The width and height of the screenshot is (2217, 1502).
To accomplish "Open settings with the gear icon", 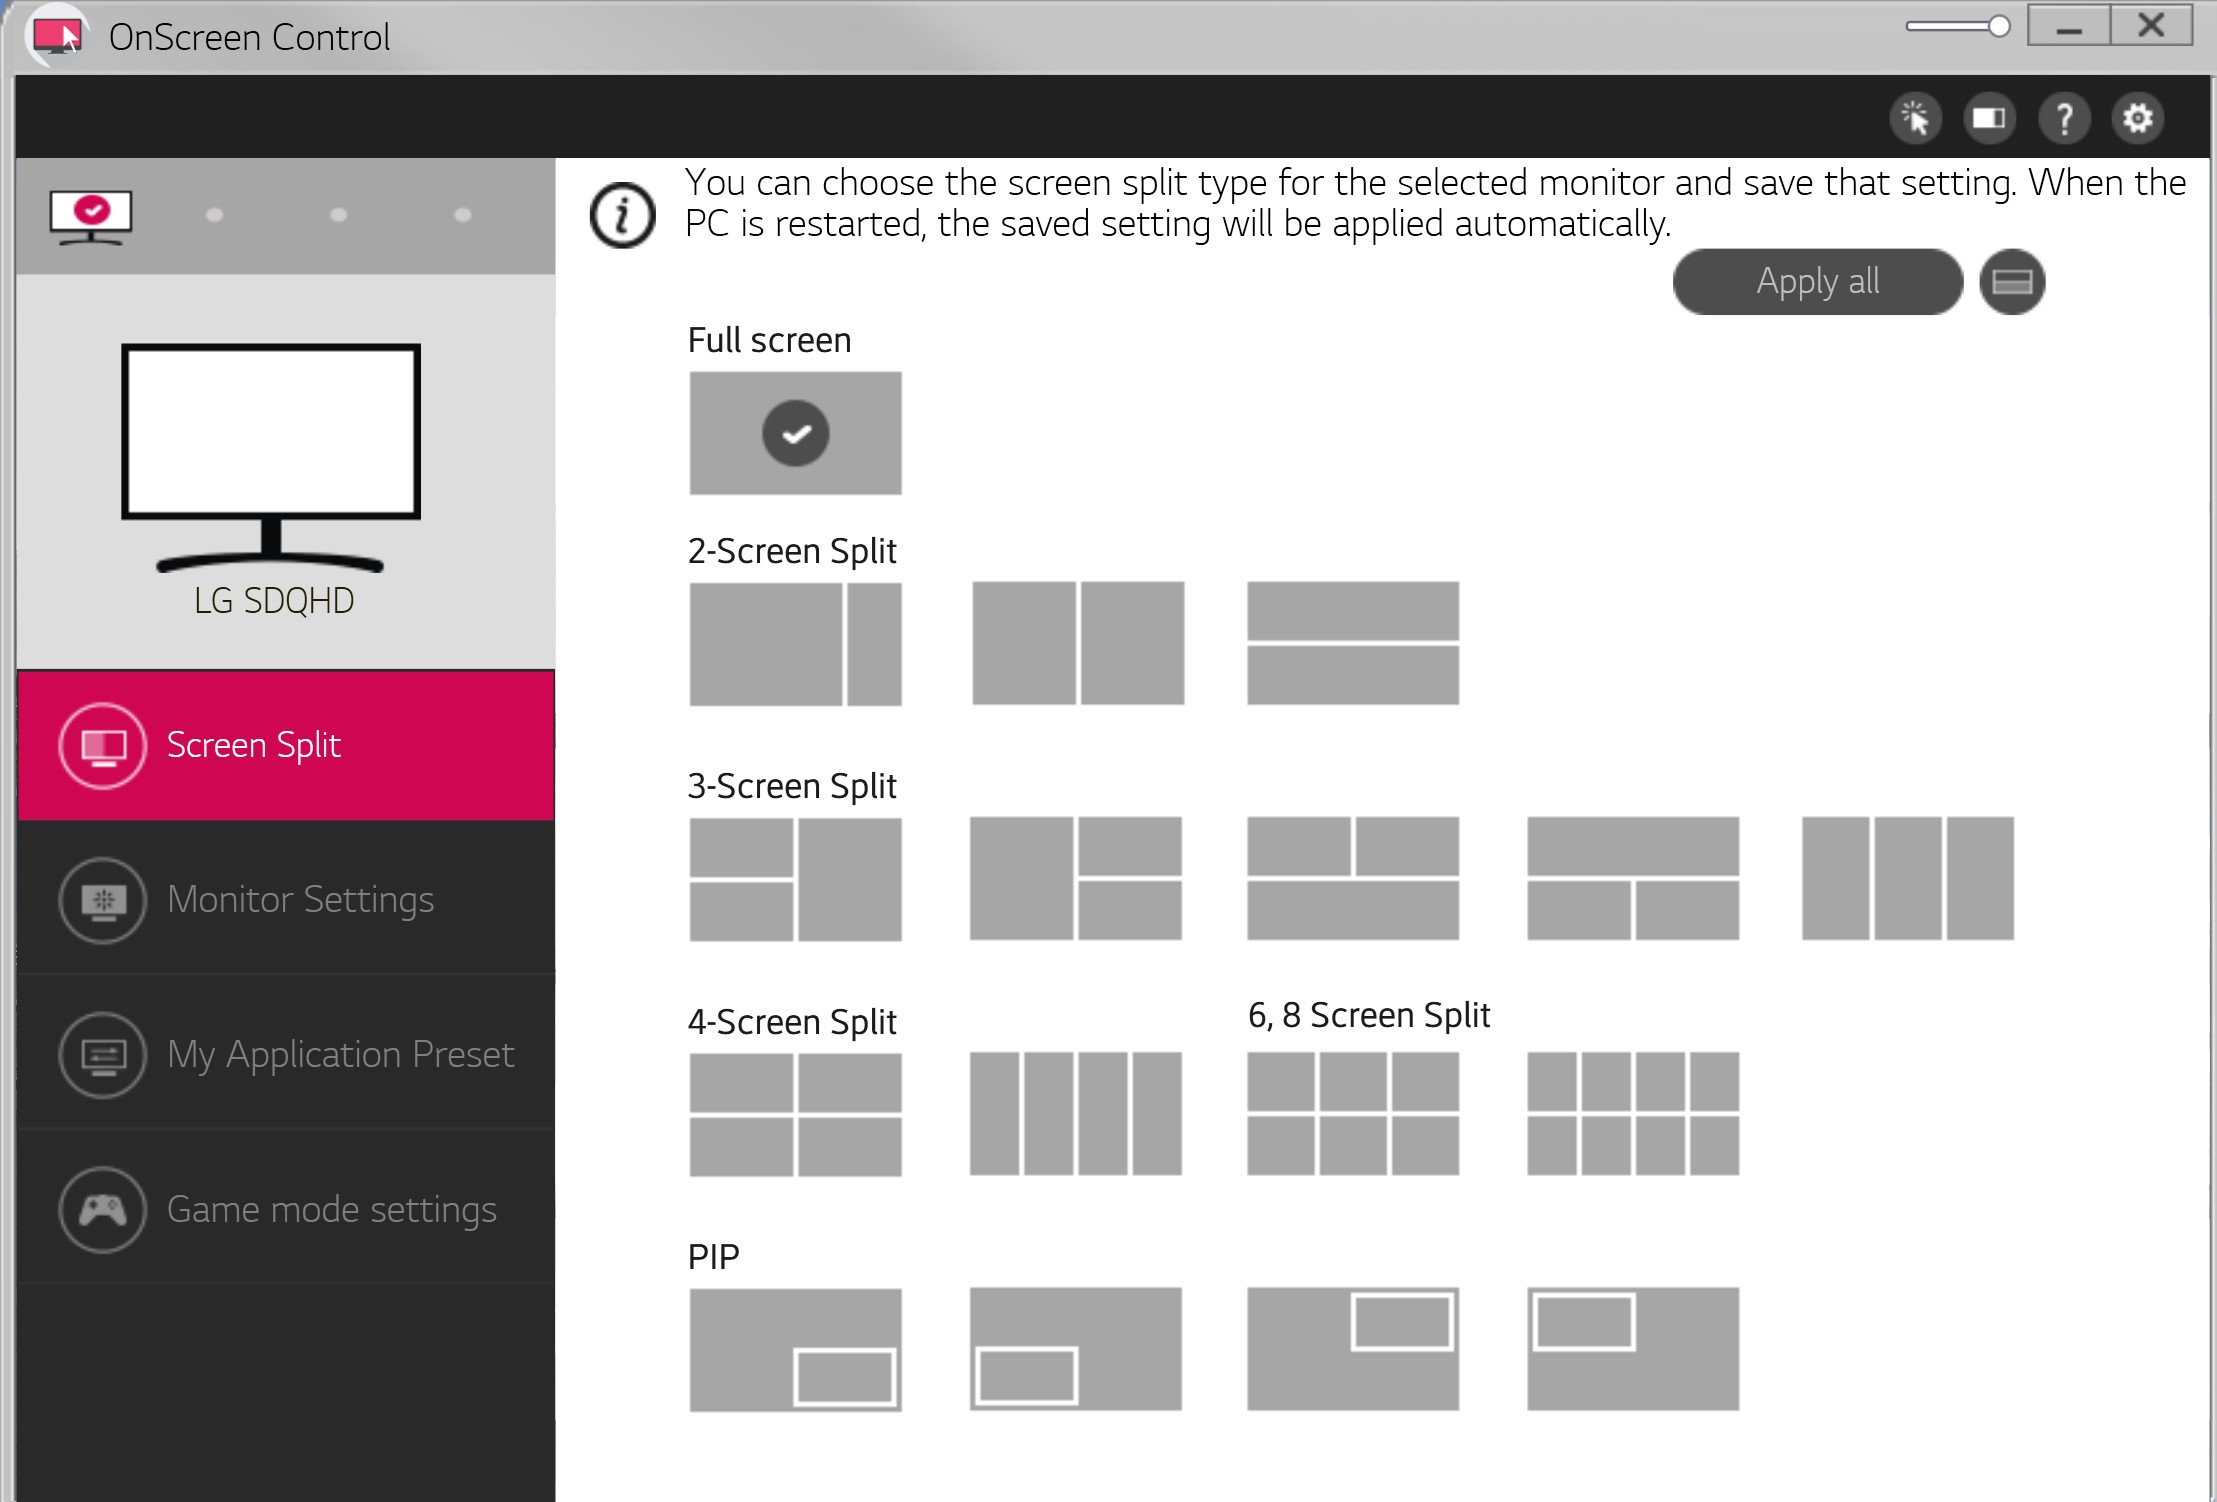I will [2138, 119].
